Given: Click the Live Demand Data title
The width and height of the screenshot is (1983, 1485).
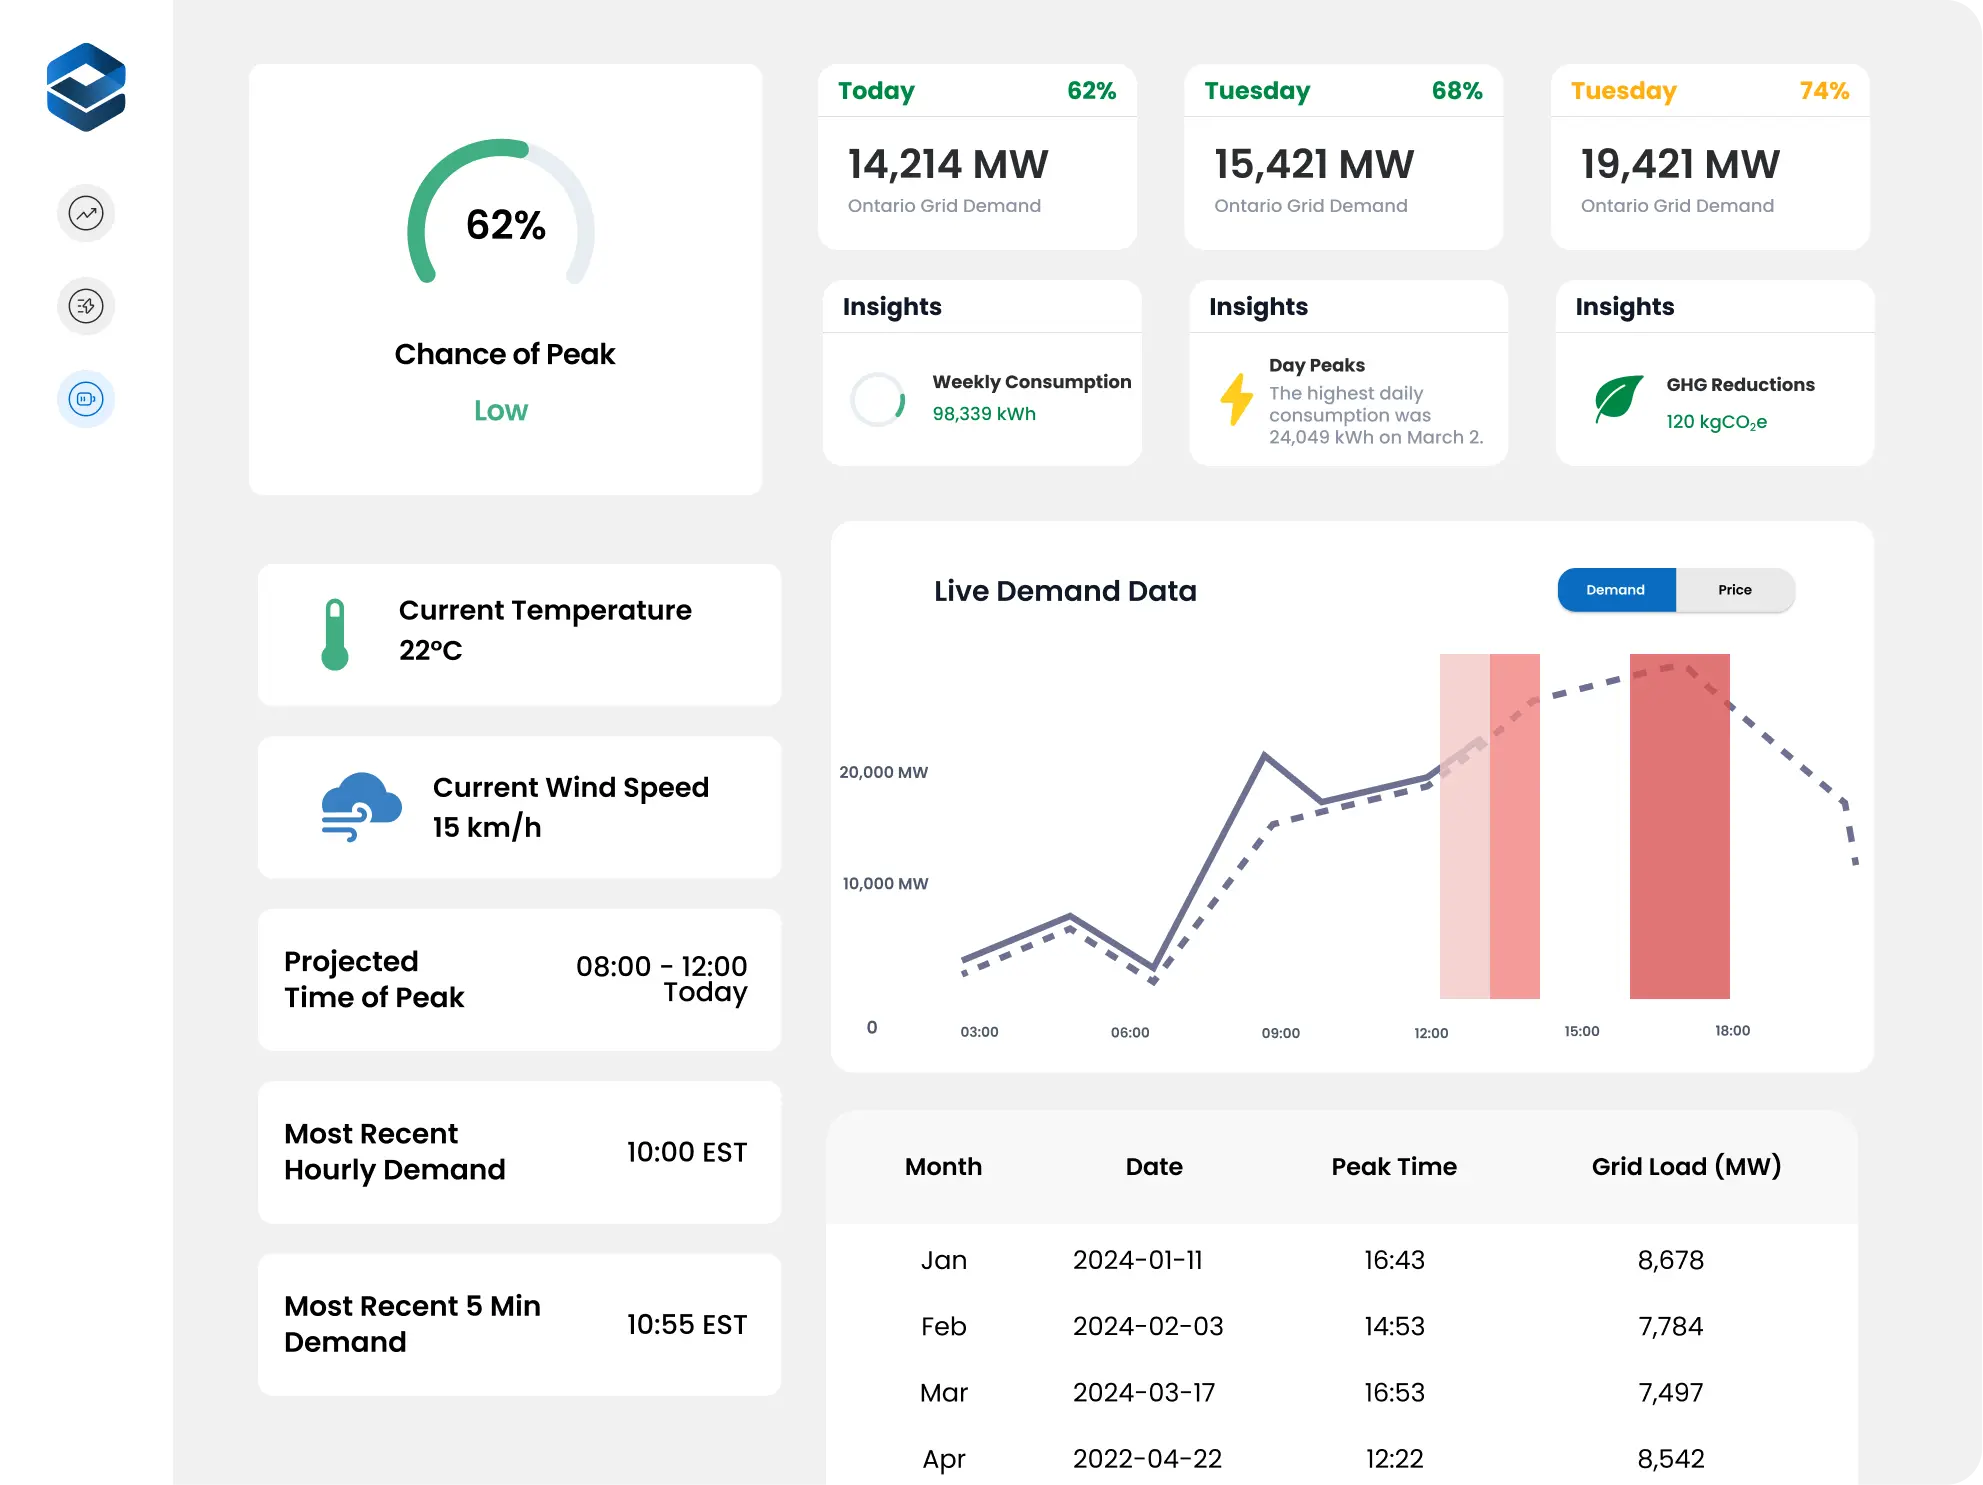Looking at the screenshot, I should coord(1065,591).
